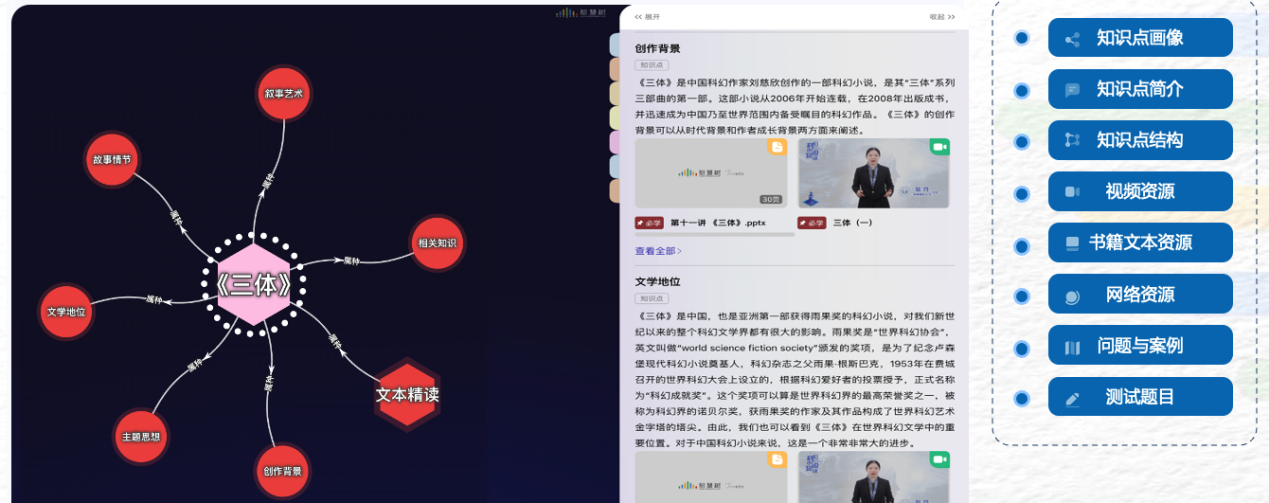Screen dimensions: 1269x503
Task: Click the topmost blue side tab
Action: pyautogui.click(x=613, y=45)
